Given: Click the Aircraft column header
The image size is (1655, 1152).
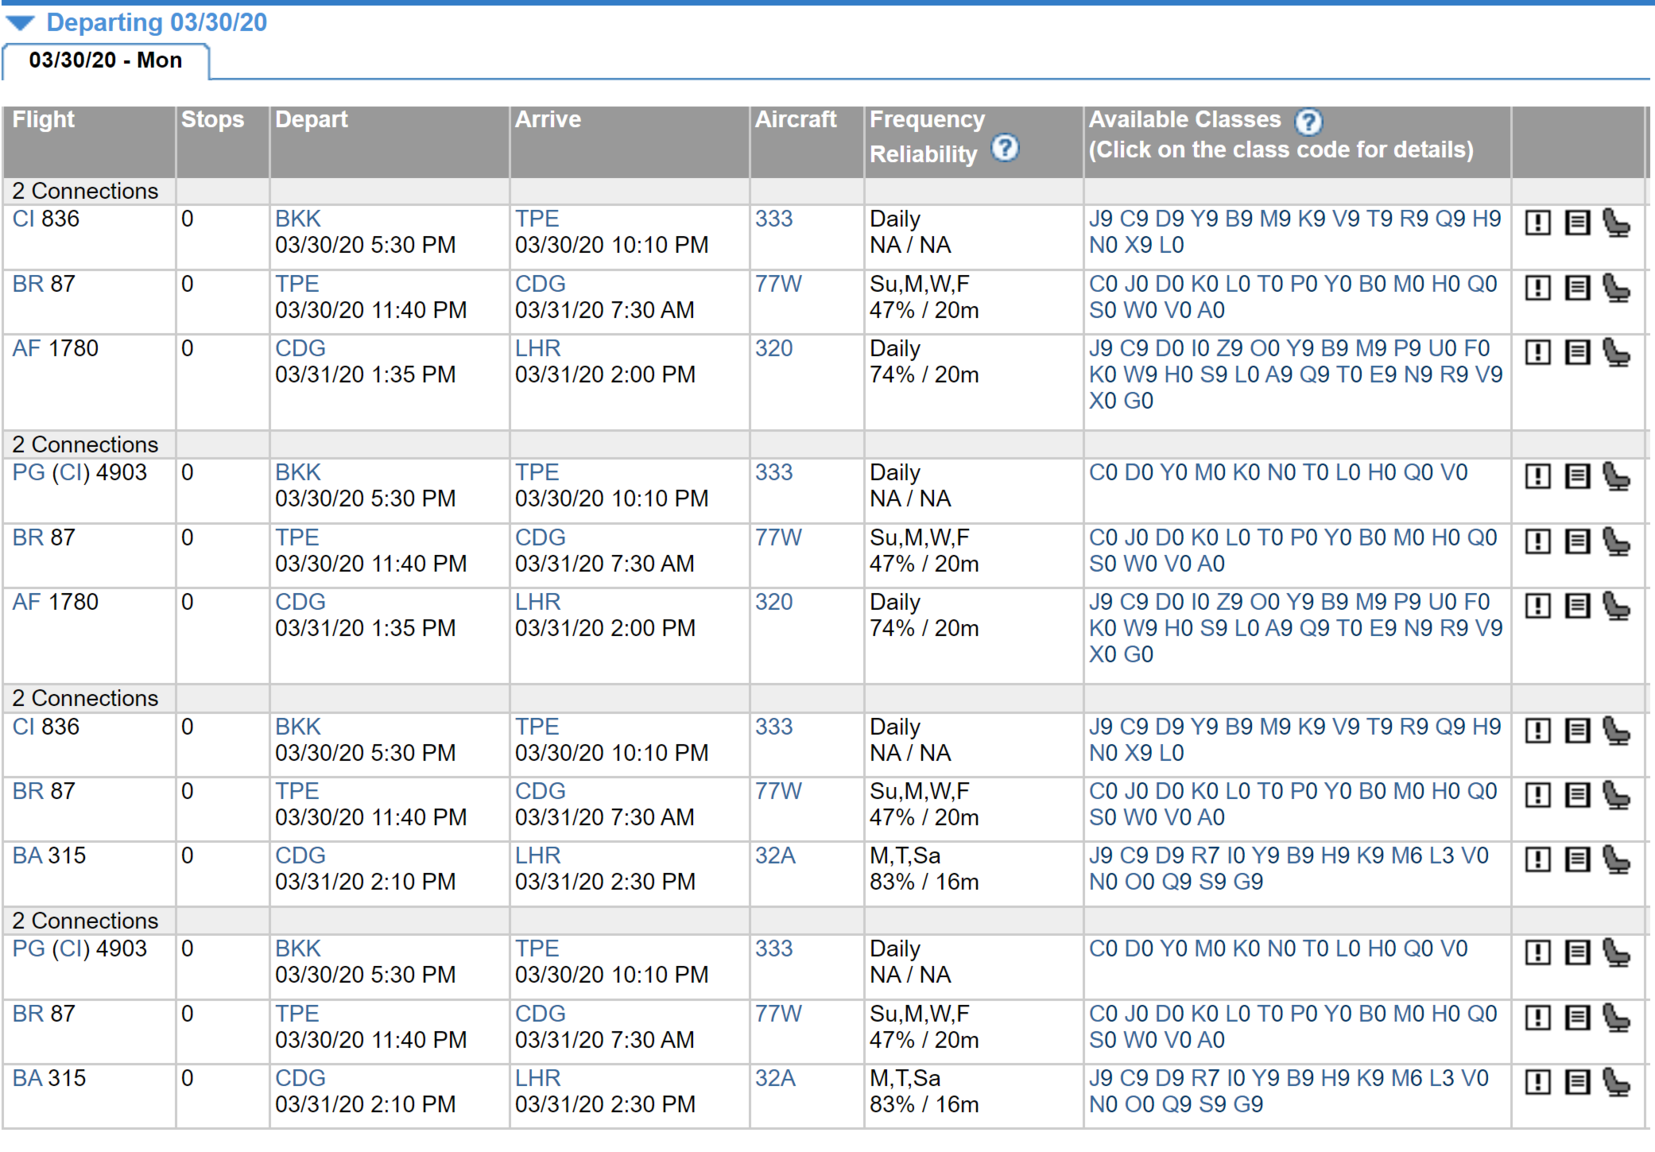Looking at the screenshot, I should [x=796, y=120].
